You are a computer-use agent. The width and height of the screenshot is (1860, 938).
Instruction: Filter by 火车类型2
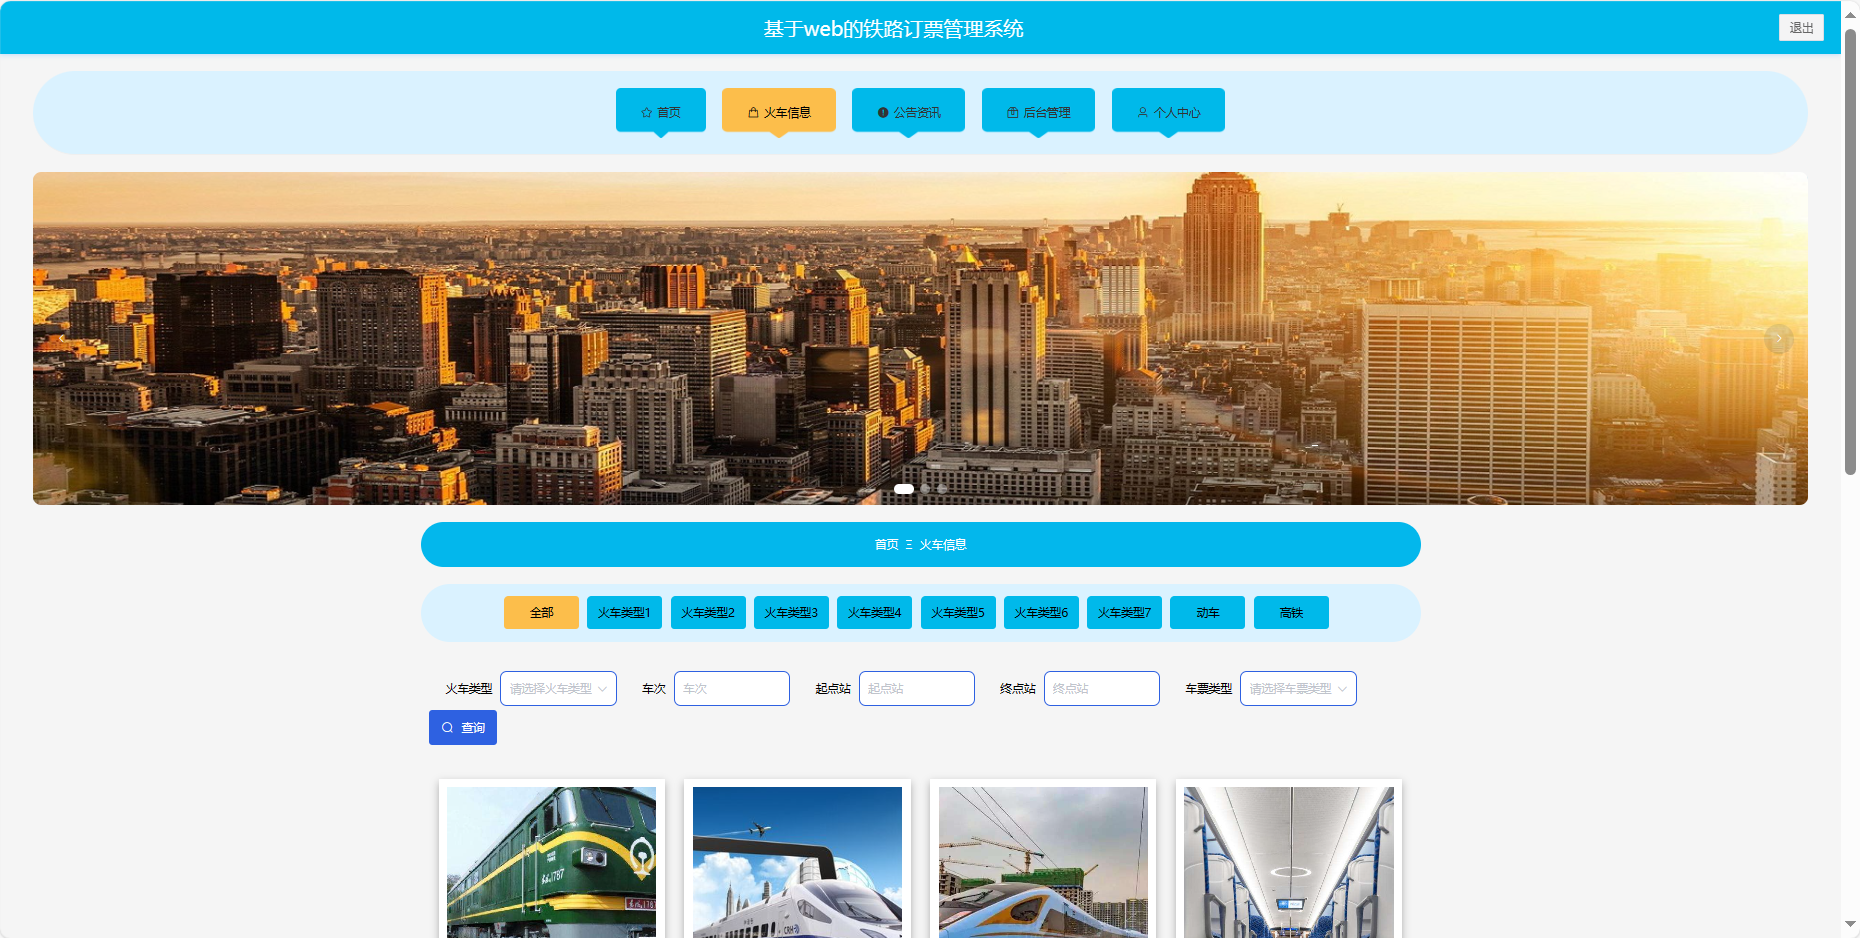(708, 613)
